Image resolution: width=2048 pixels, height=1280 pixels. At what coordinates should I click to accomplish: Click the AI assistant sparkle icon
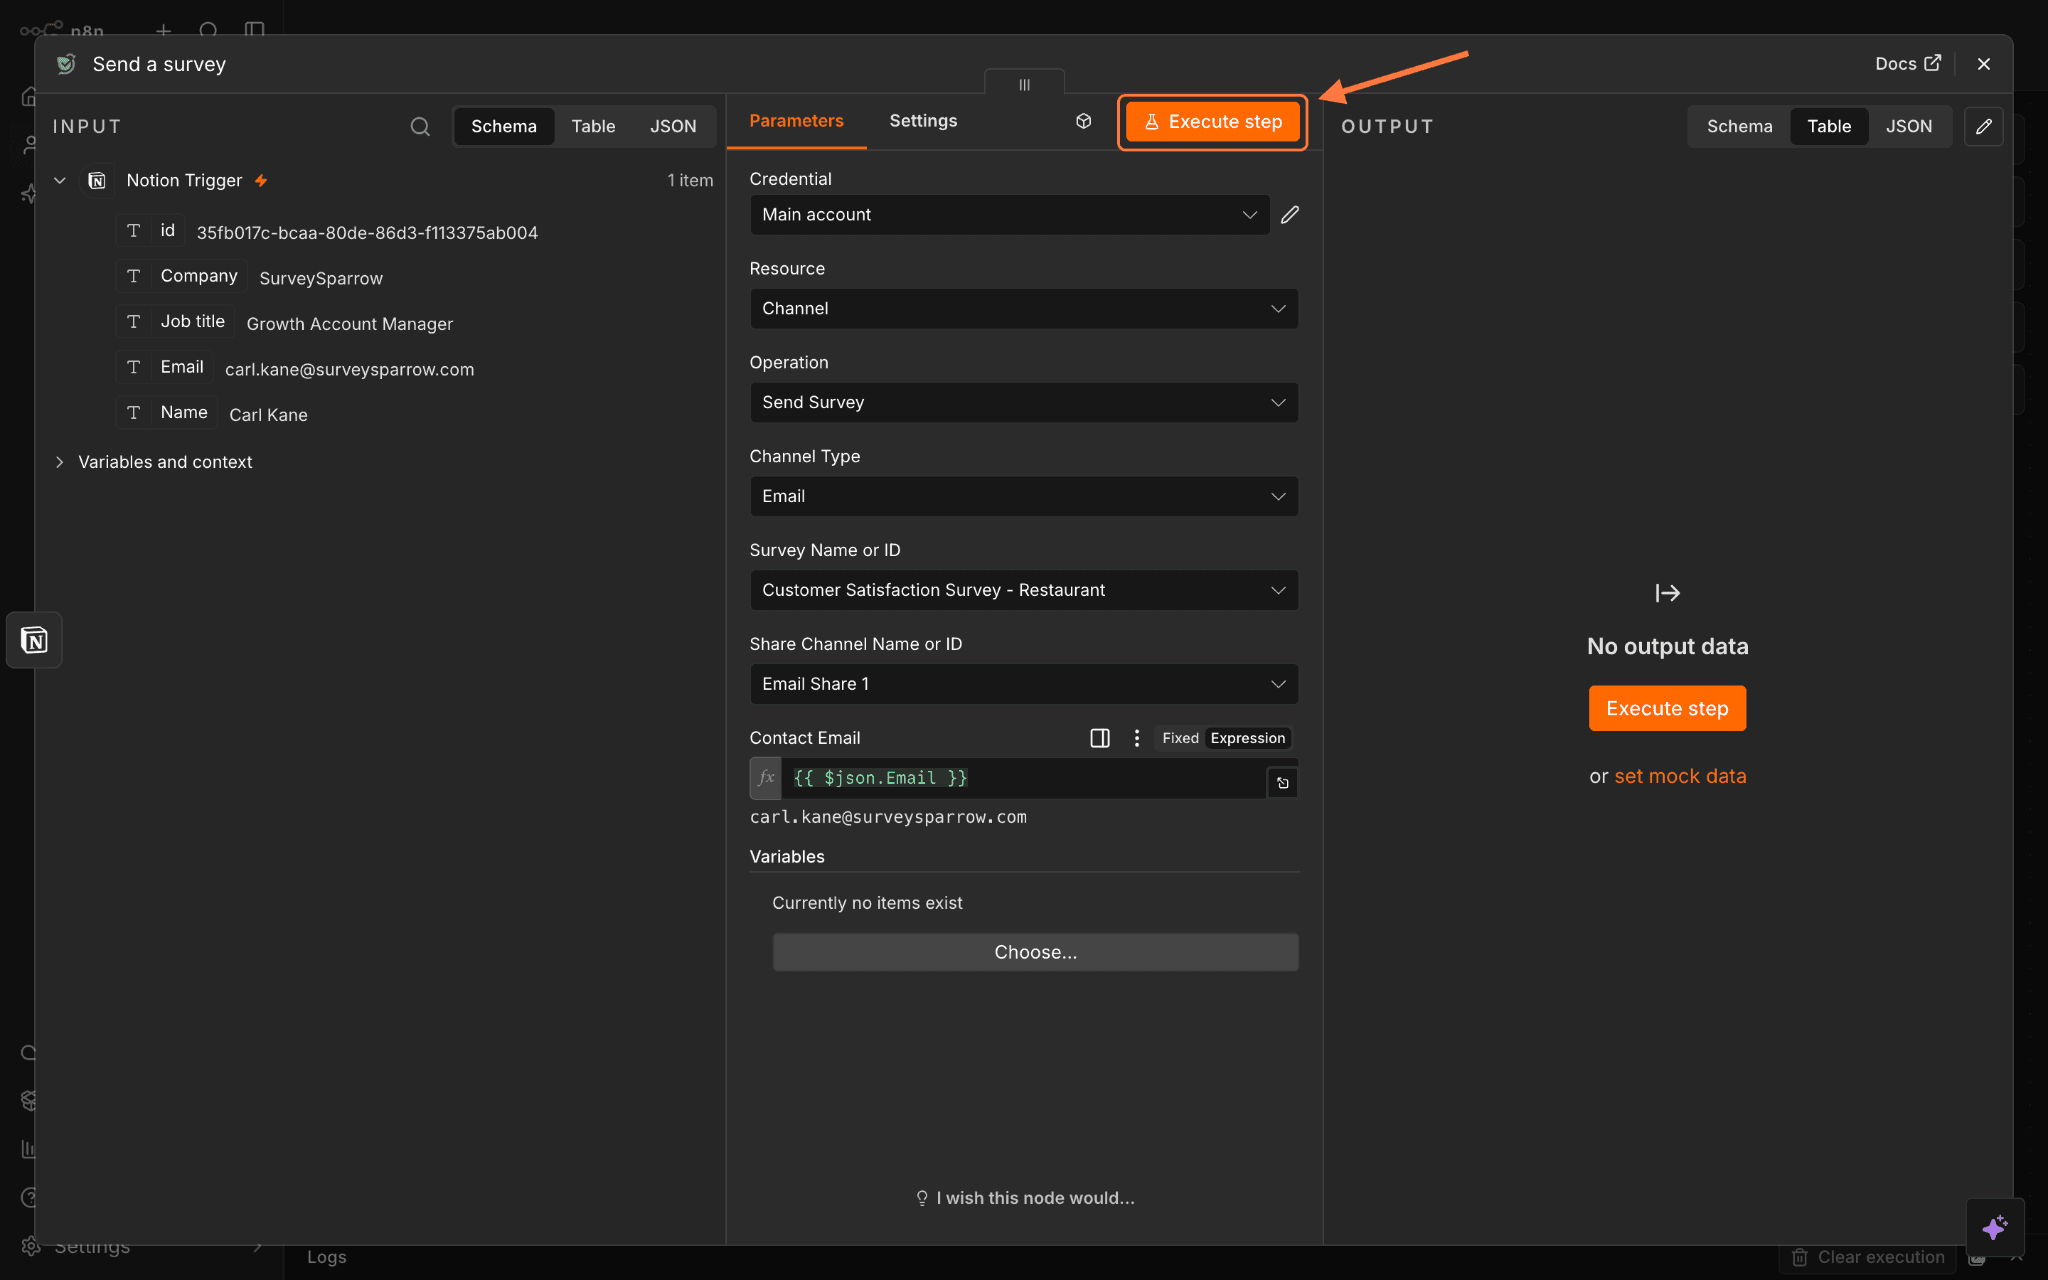point(1994,1227)
